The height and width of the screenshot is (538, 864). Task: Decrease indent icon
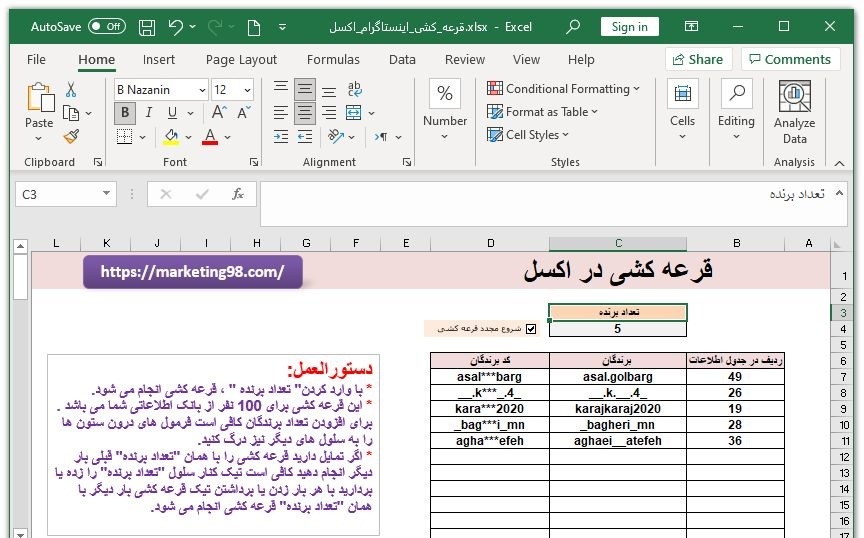305,137
